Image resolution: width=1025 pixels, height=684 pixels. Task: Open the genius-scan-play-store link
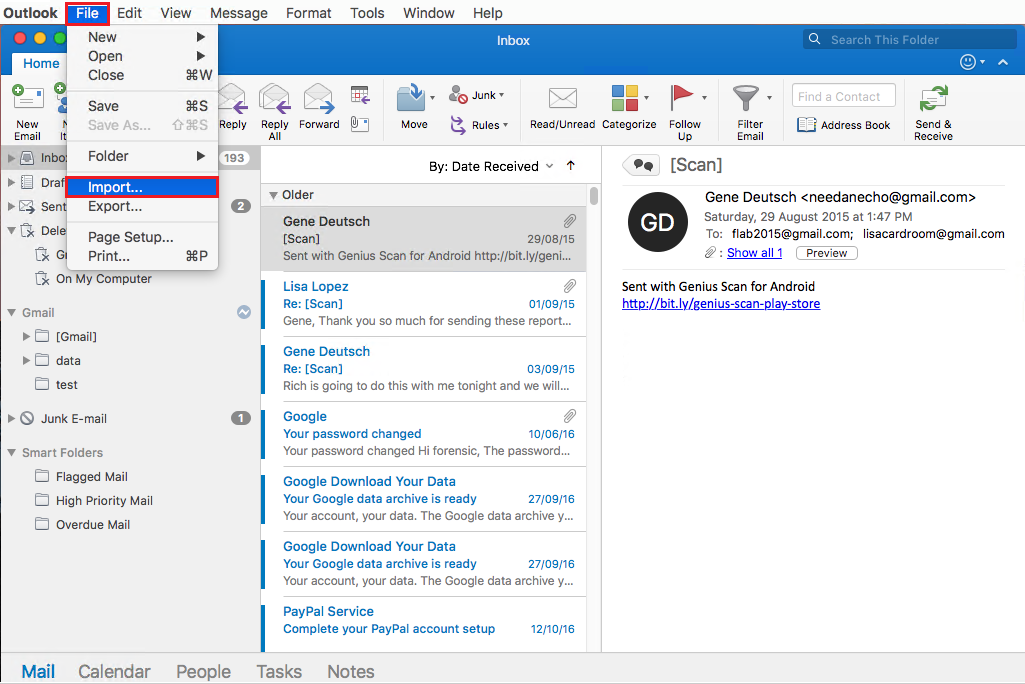tap(721, 303)
